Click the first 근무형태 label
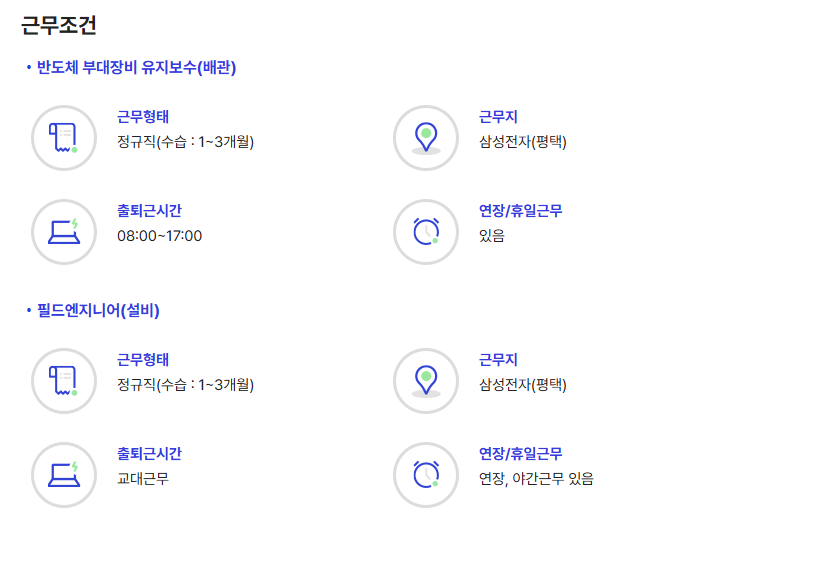Screen dimensions: 823x564 pos(143,116)
